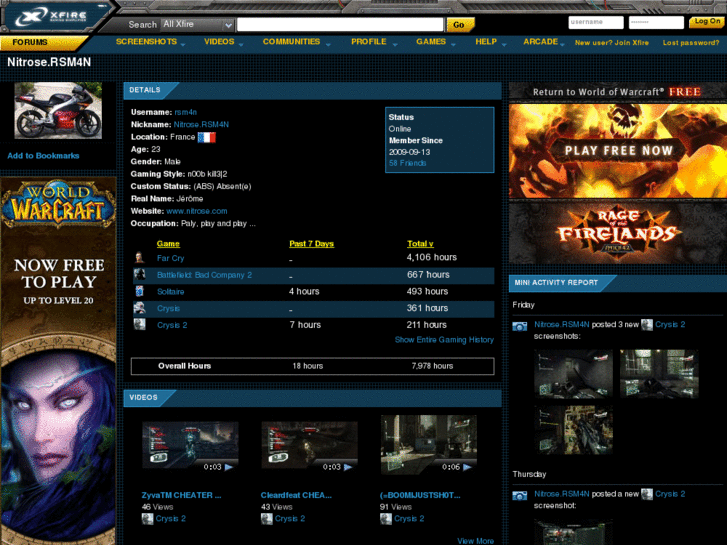Click the motorcycle profile avatar
Image resolution: width=727 pixels, height=545 pixels.
pyautogui.click(x=58, y=110)
